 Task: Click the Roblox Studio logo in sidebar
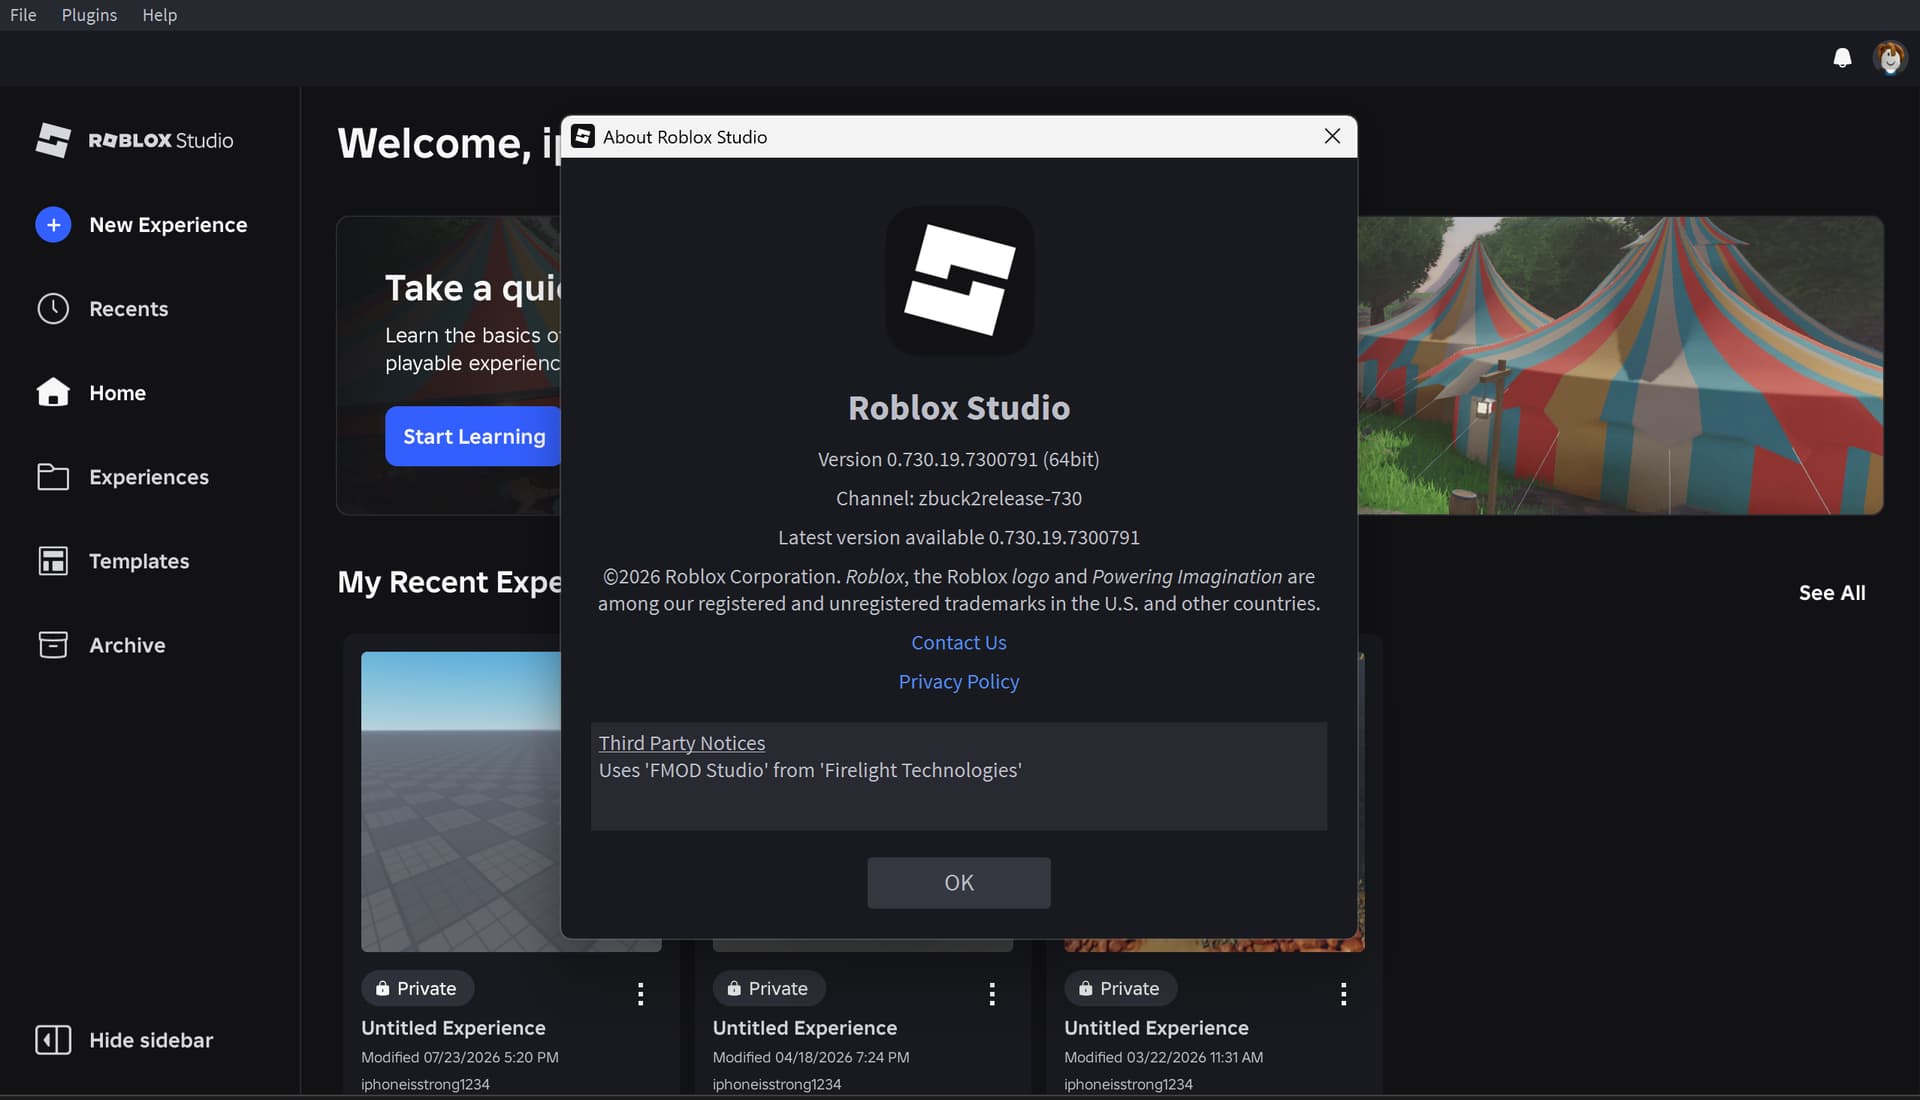point(135,140)
